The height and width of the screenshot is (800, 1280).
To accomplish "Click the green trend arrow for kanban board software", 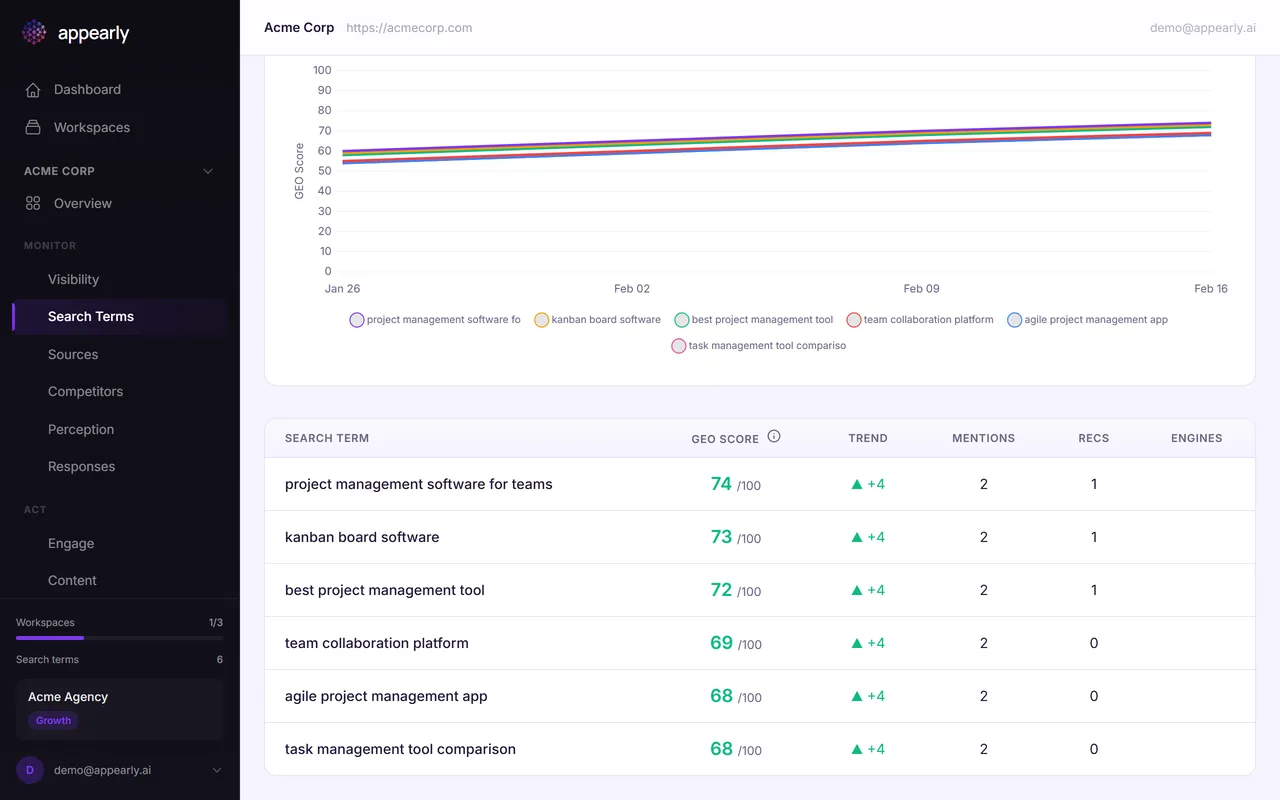I will [857, 537].
